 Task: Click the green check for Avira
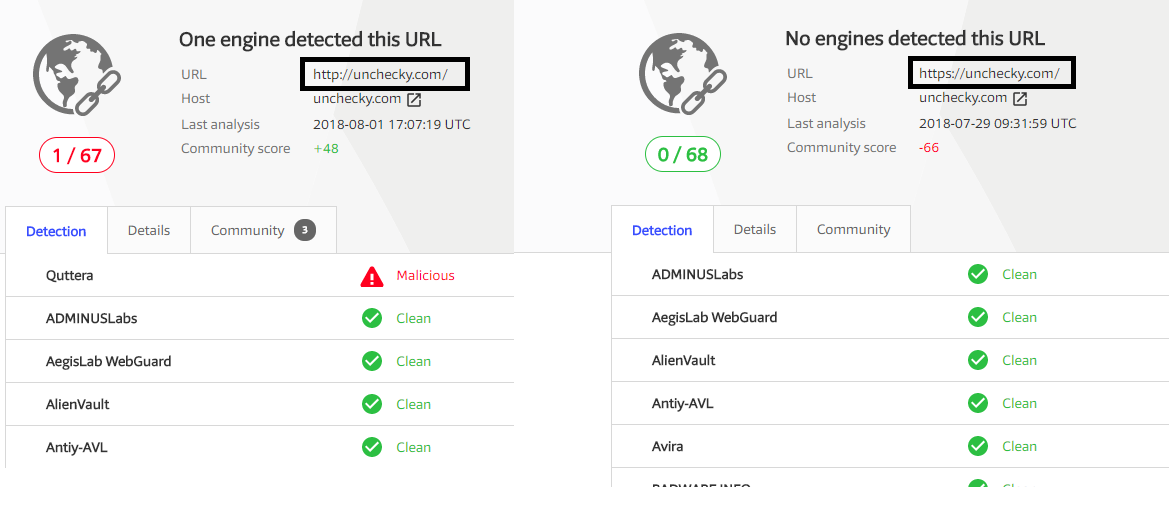point(977,447)
